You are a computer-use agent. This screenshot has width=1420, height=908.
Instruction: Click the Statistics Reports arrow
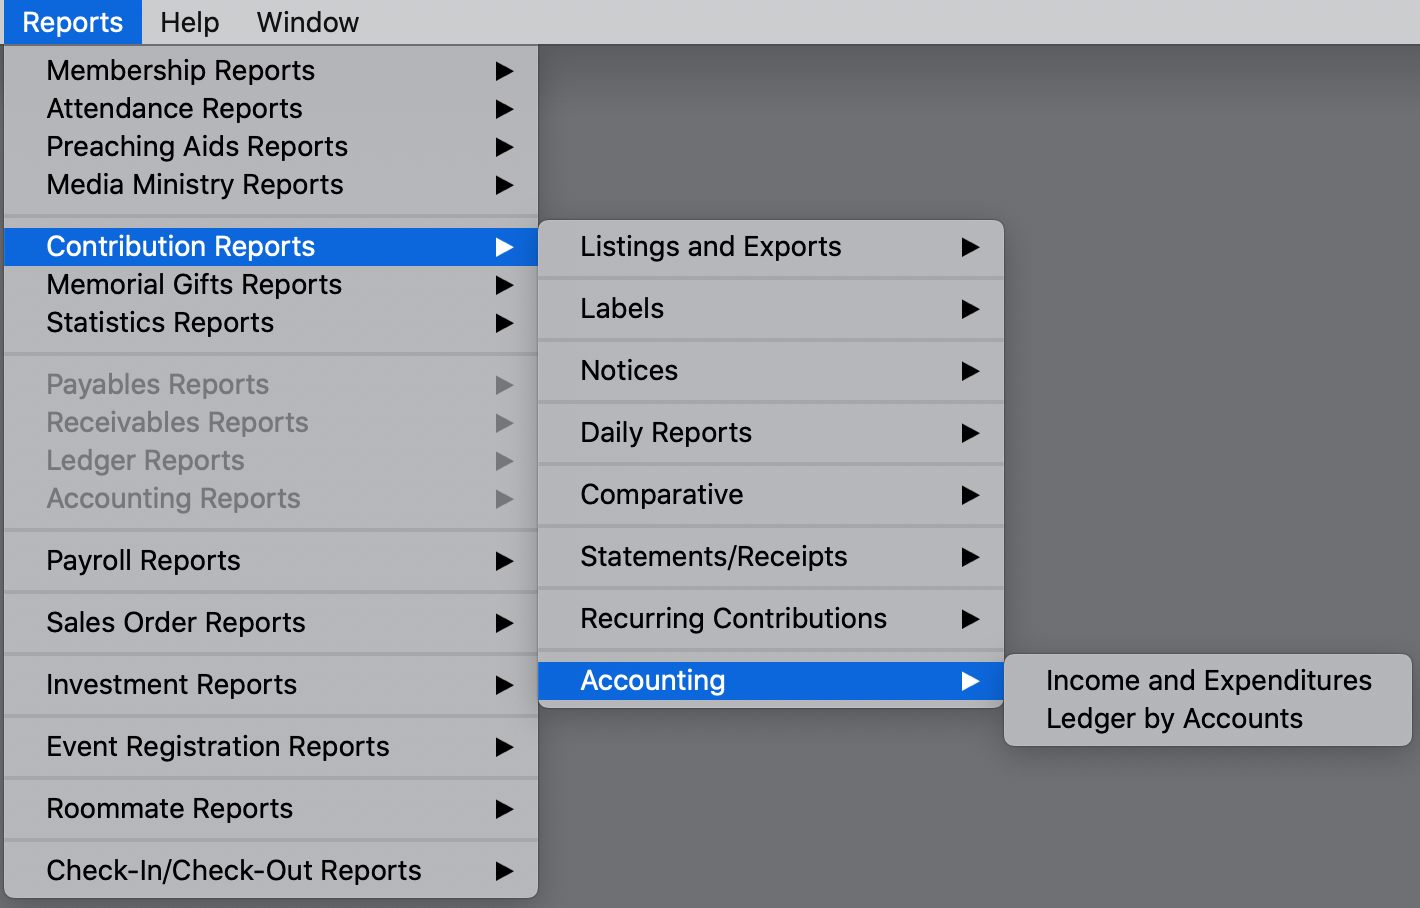(x=504, y=323)
